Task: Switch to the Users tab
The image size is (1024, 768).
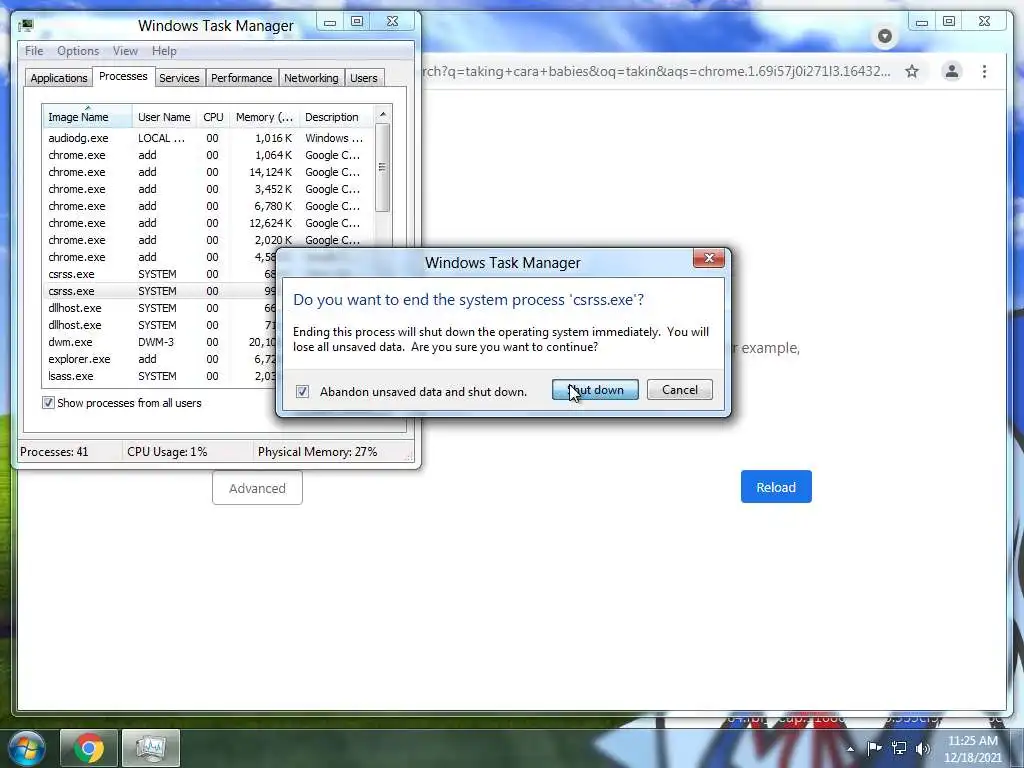Action: click(x=364, y=78)
